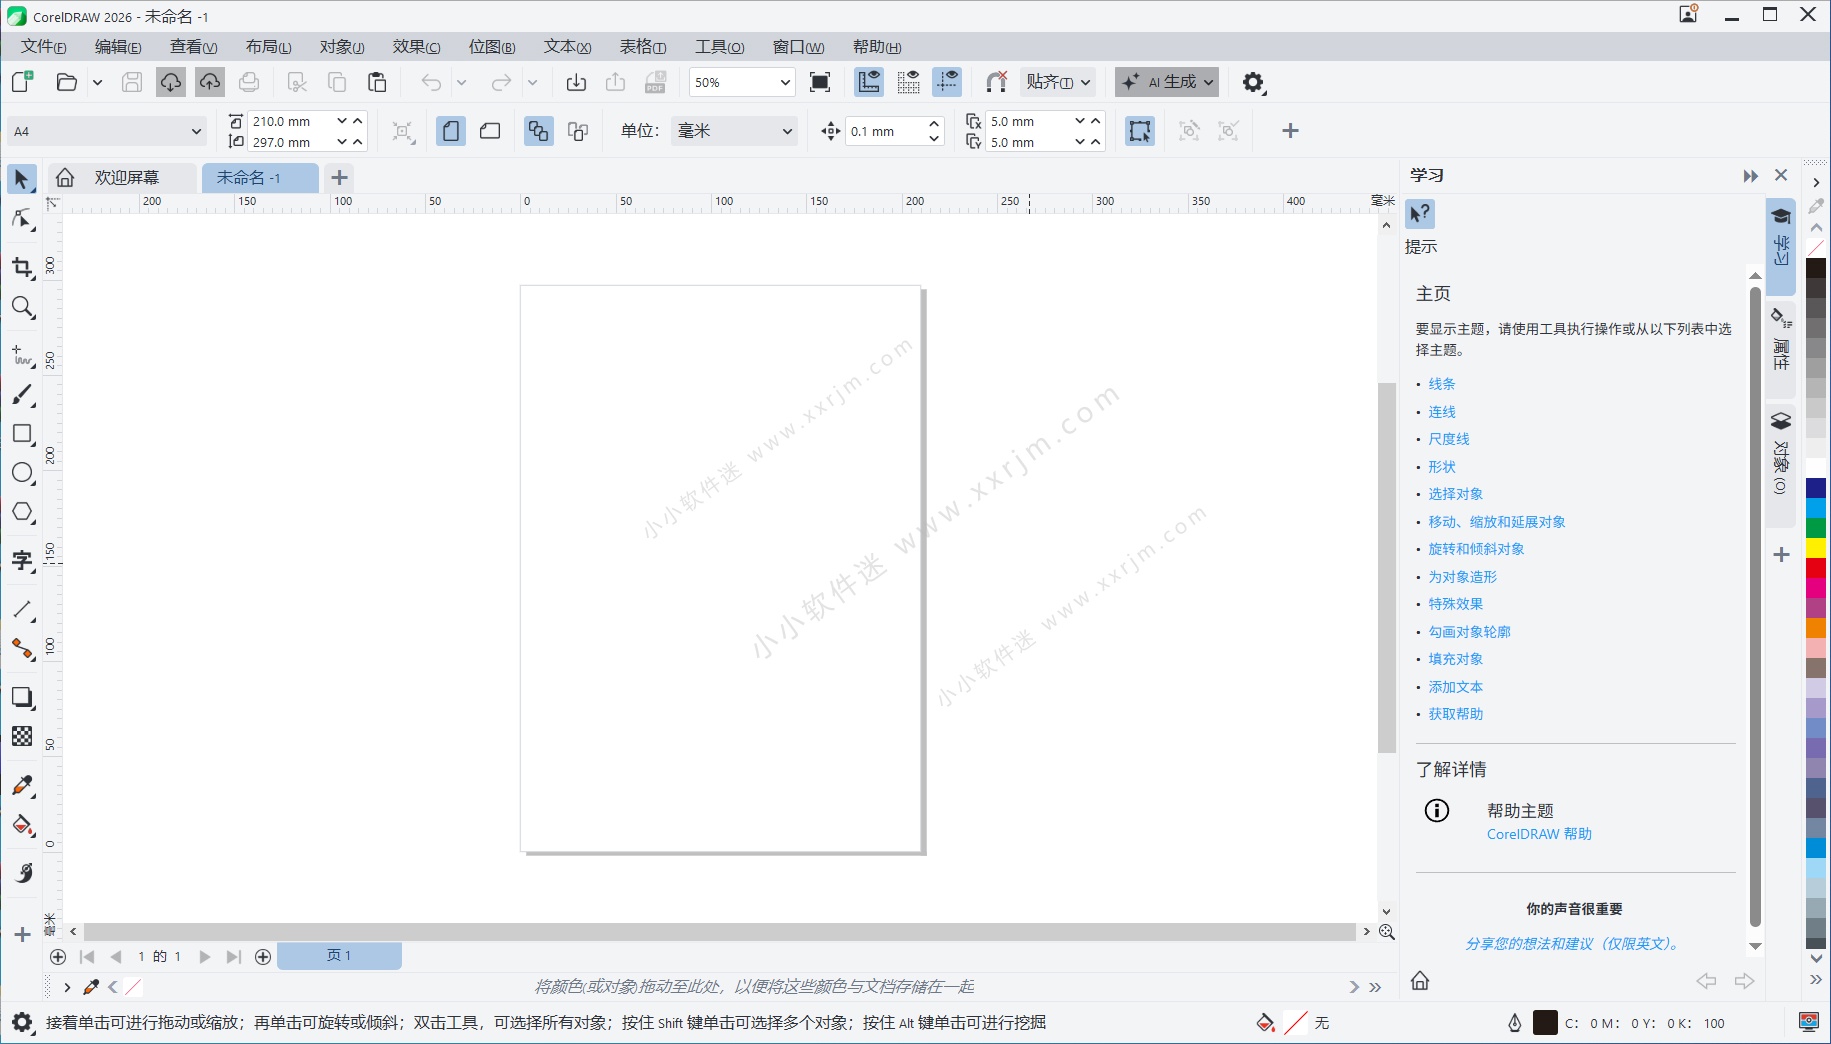This screenshot has width=1831, height=1044.
Task: Click the CorelDRAW 帮助 link
Action: pos(1538,833)
